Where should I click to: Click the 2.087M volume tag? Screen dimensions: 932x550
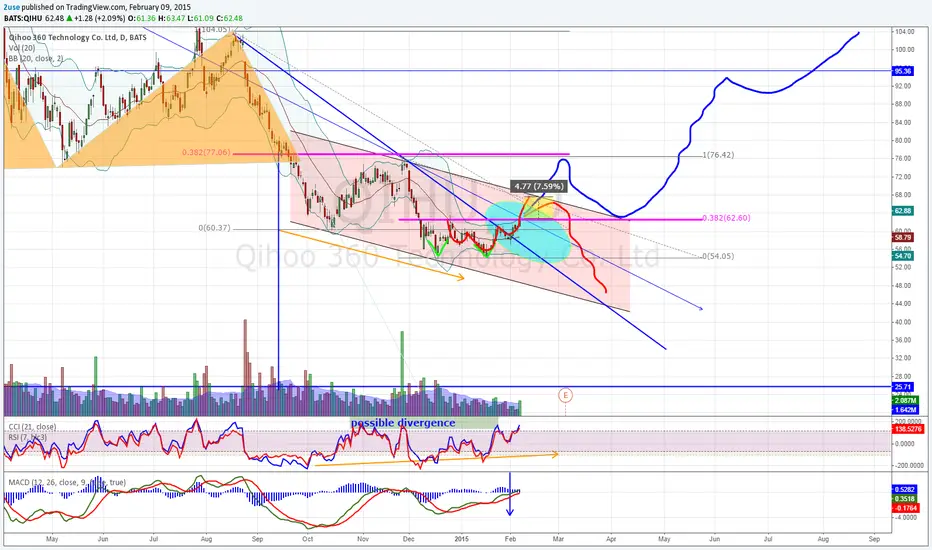coord(905,401)
